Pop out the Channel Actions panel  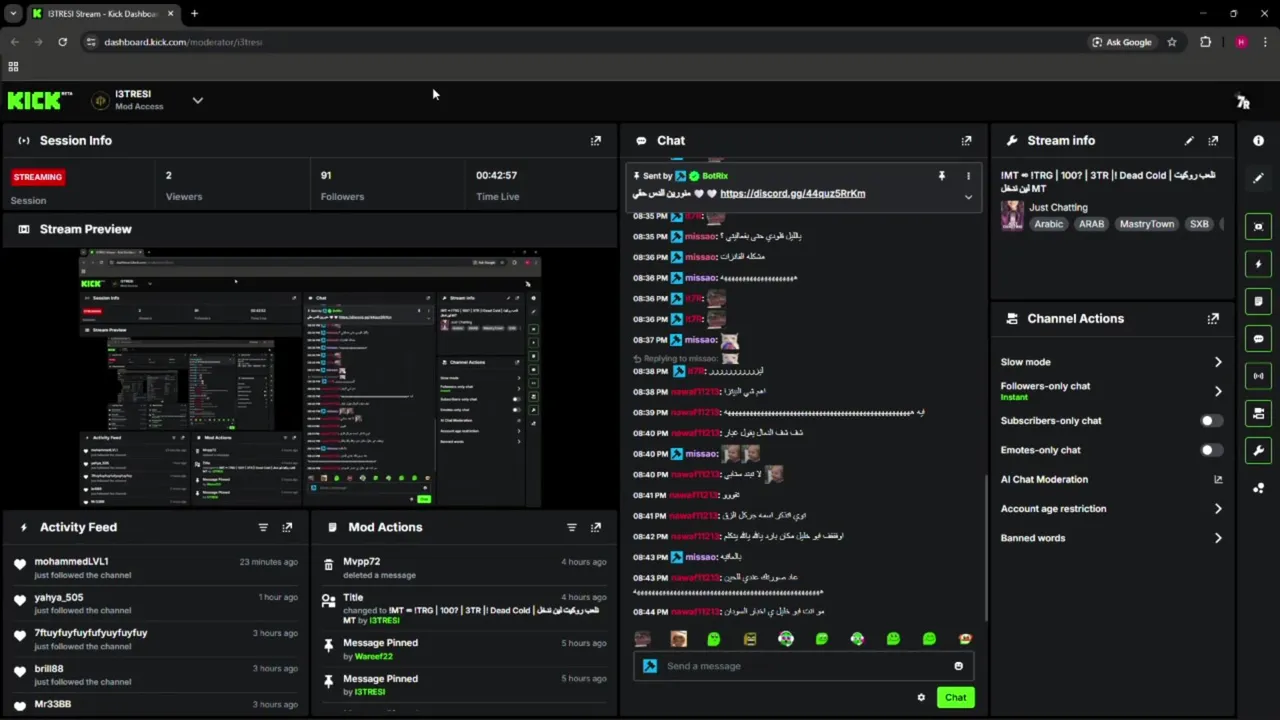(1213, 319)
